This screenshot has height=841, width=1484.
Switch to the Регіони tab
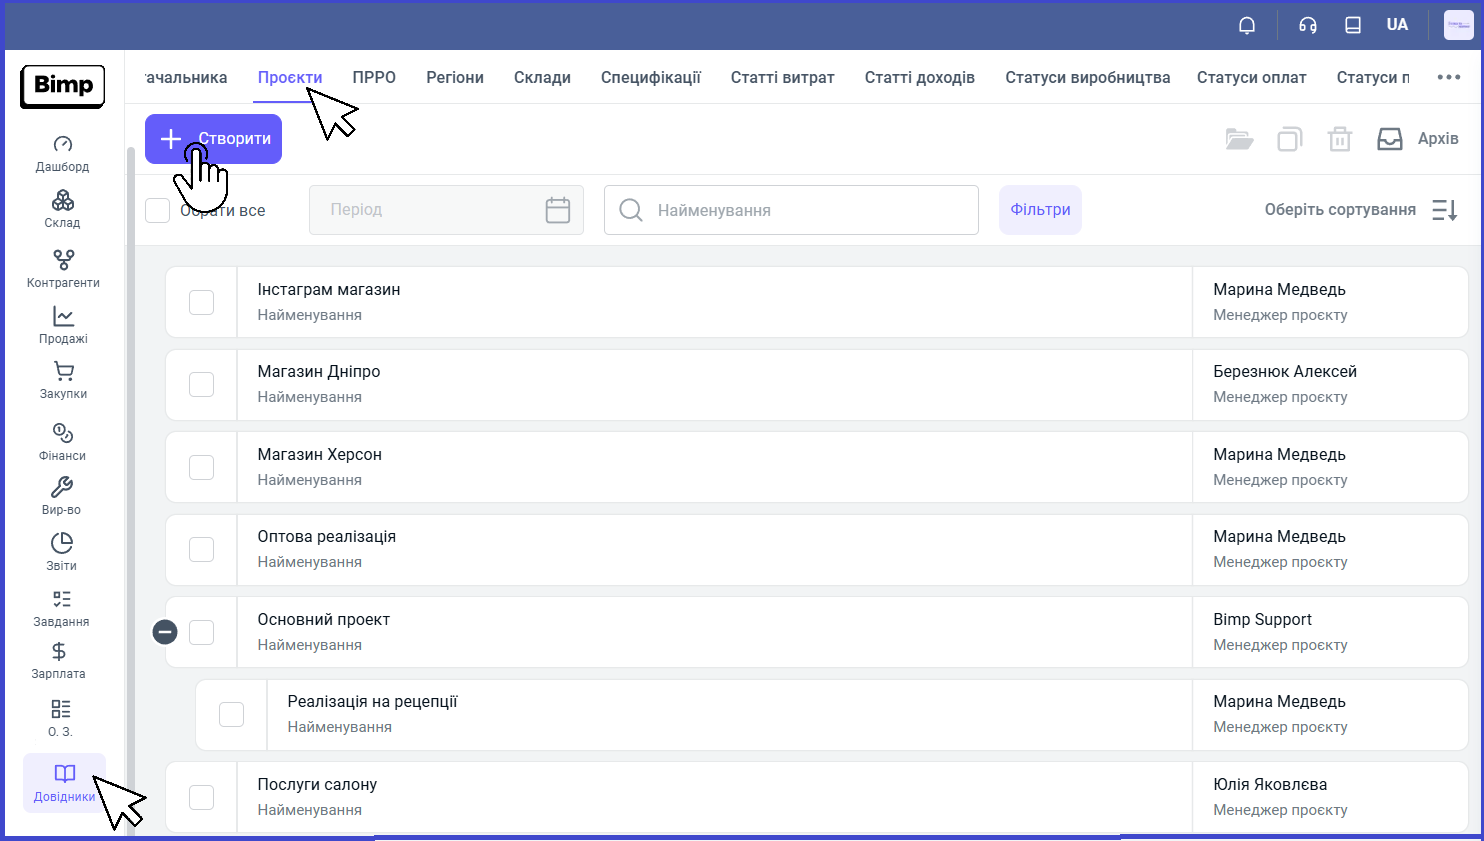click(x=455, y=77)
